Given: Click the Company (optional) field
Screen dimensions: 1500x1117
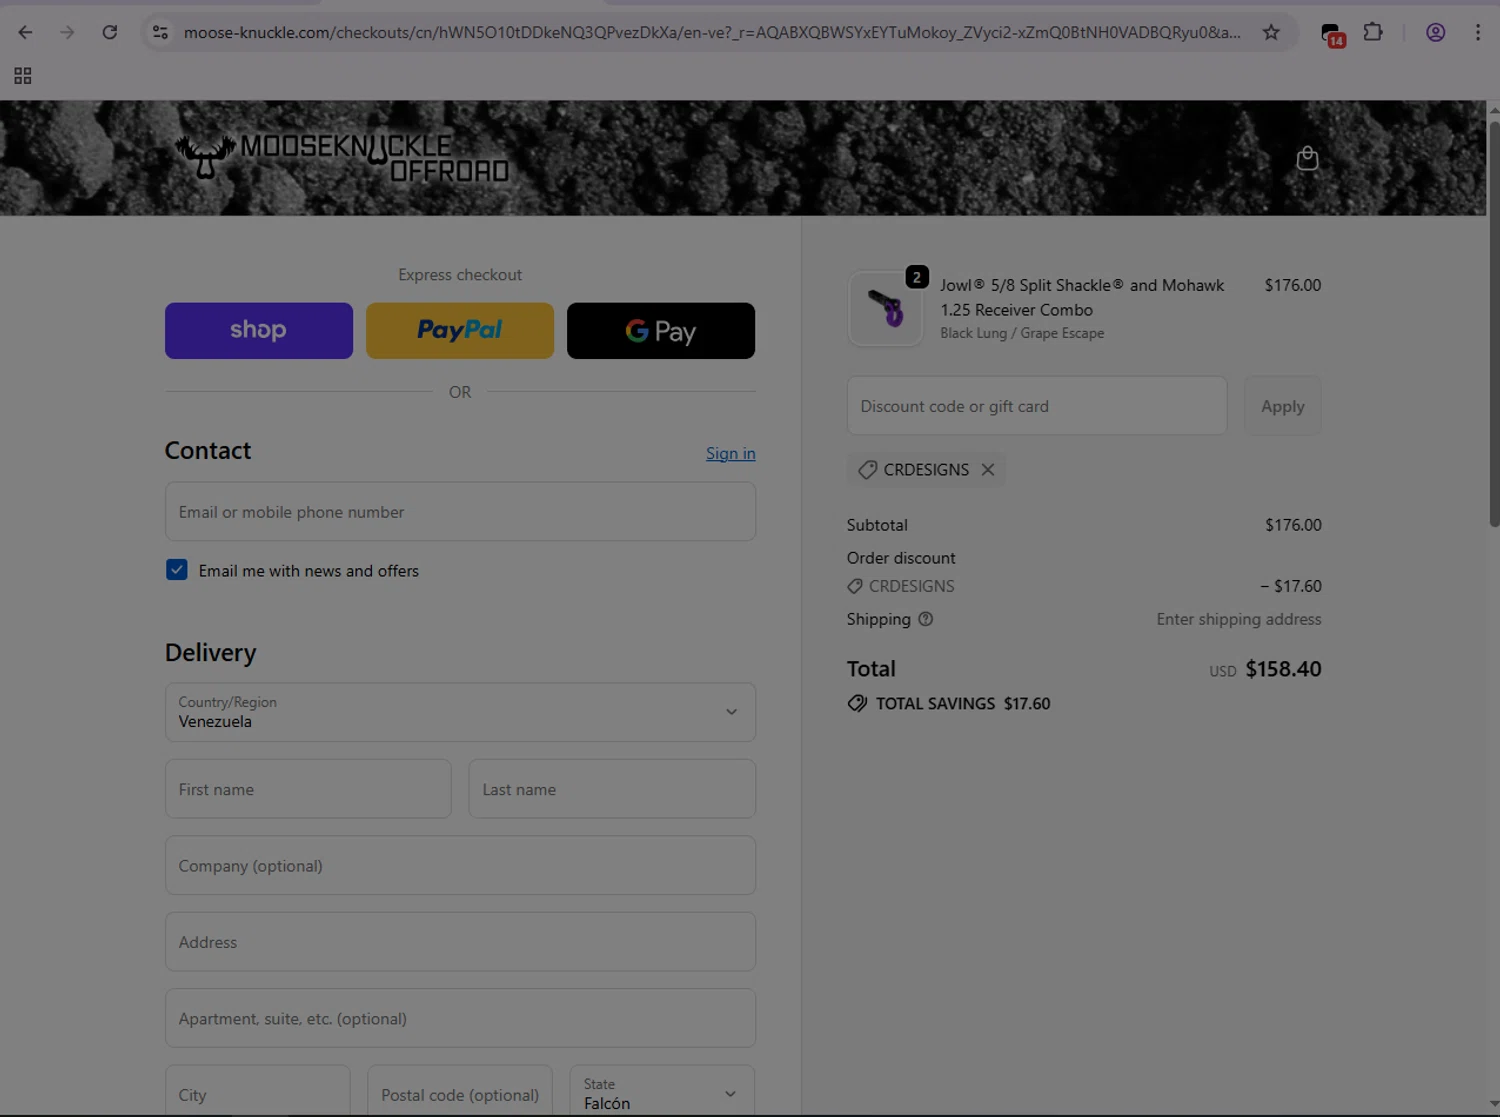Looking at the screenshot, I should click(460, 866).
